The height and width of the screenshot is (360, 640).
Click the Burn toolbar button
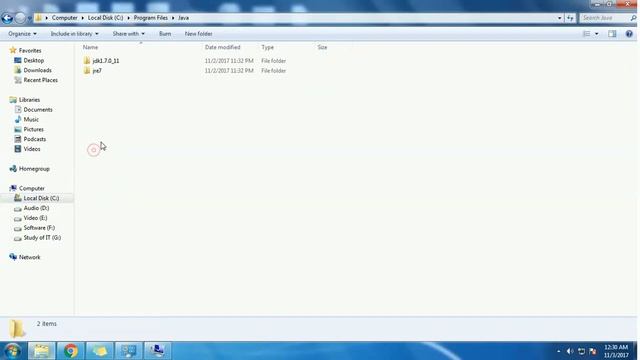pos(165,34)
